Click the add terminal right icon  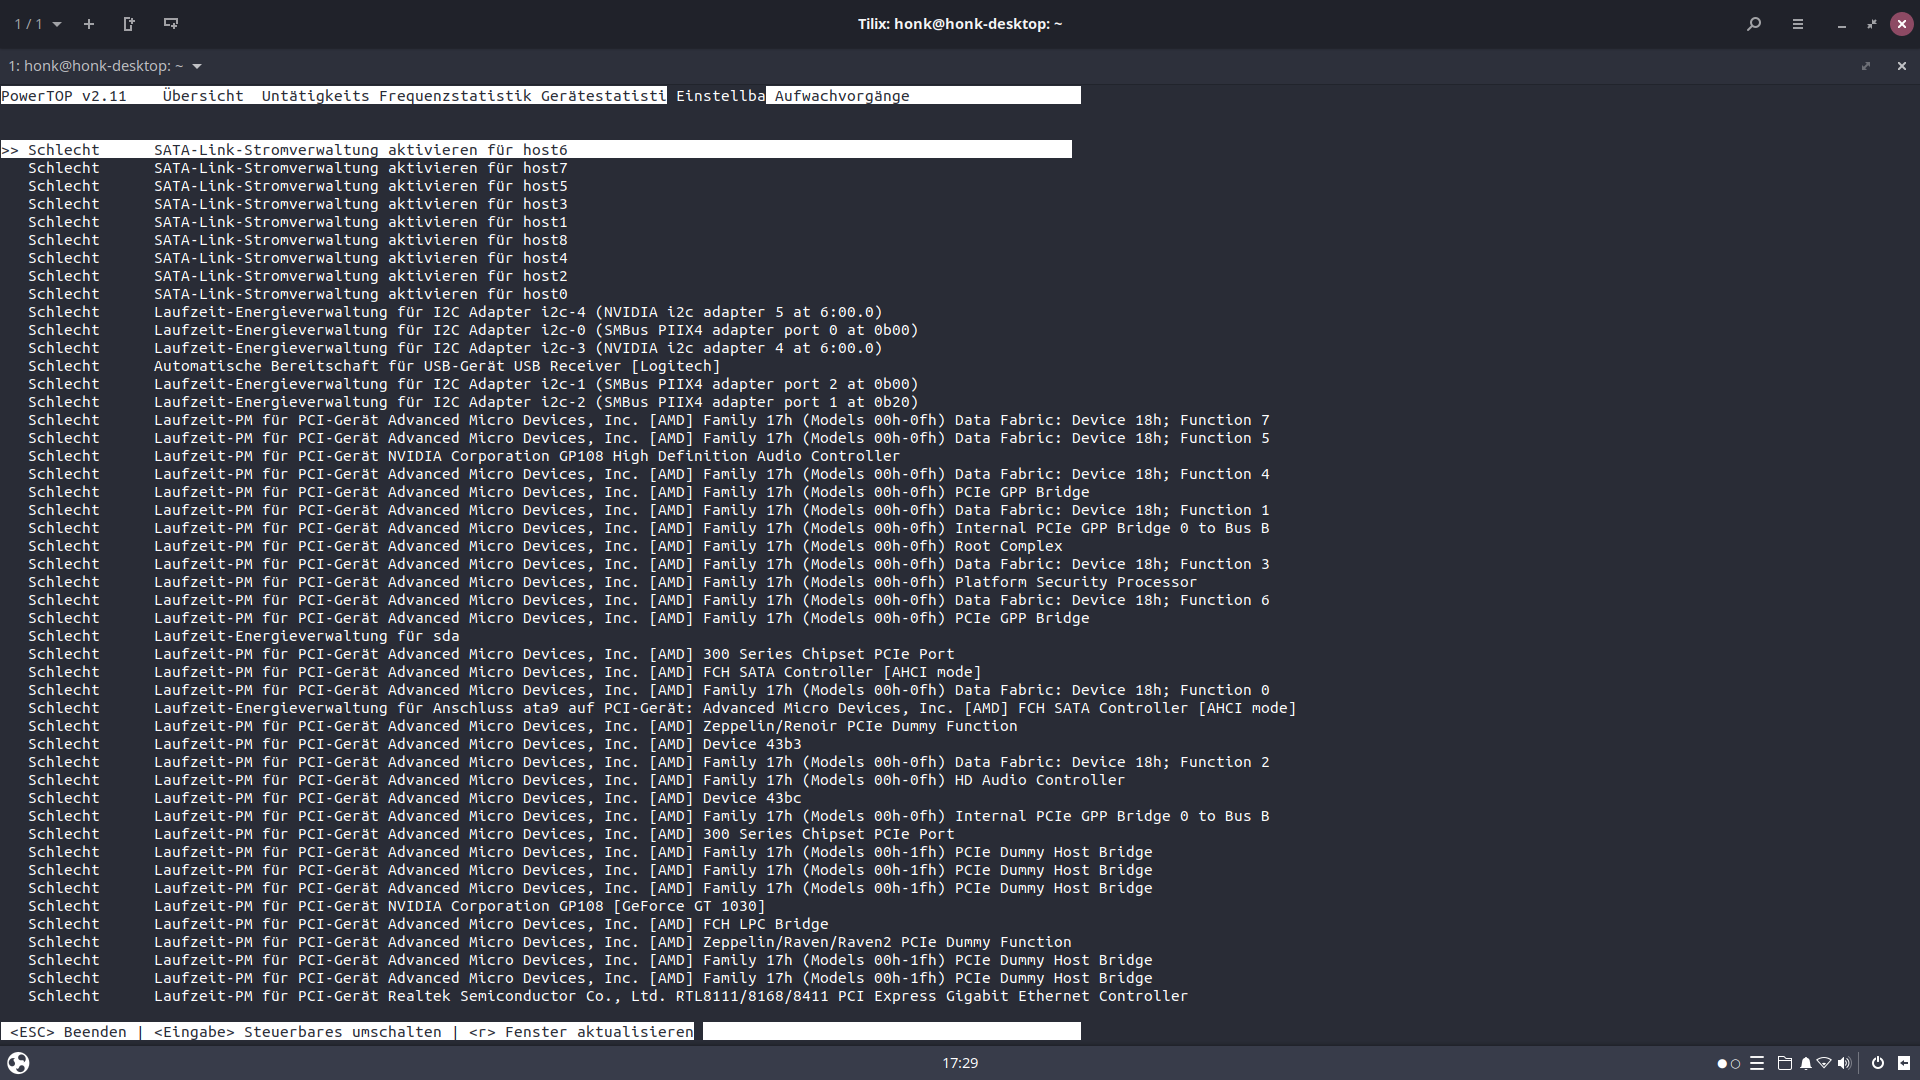point(129,24)
